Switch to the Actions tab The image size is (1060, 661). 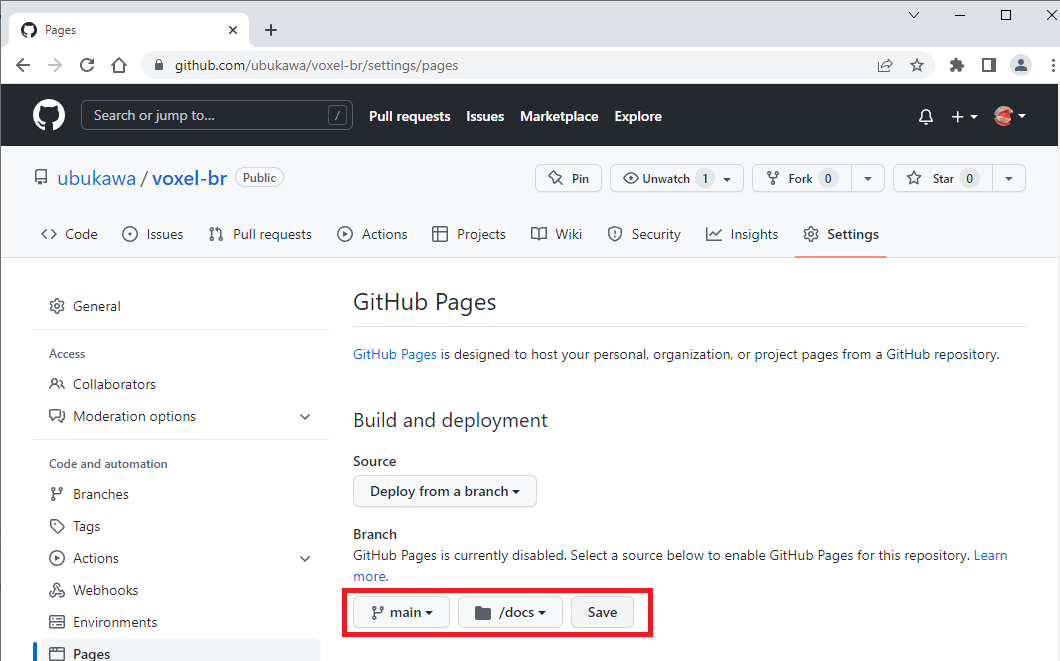(x=372, y=235)
